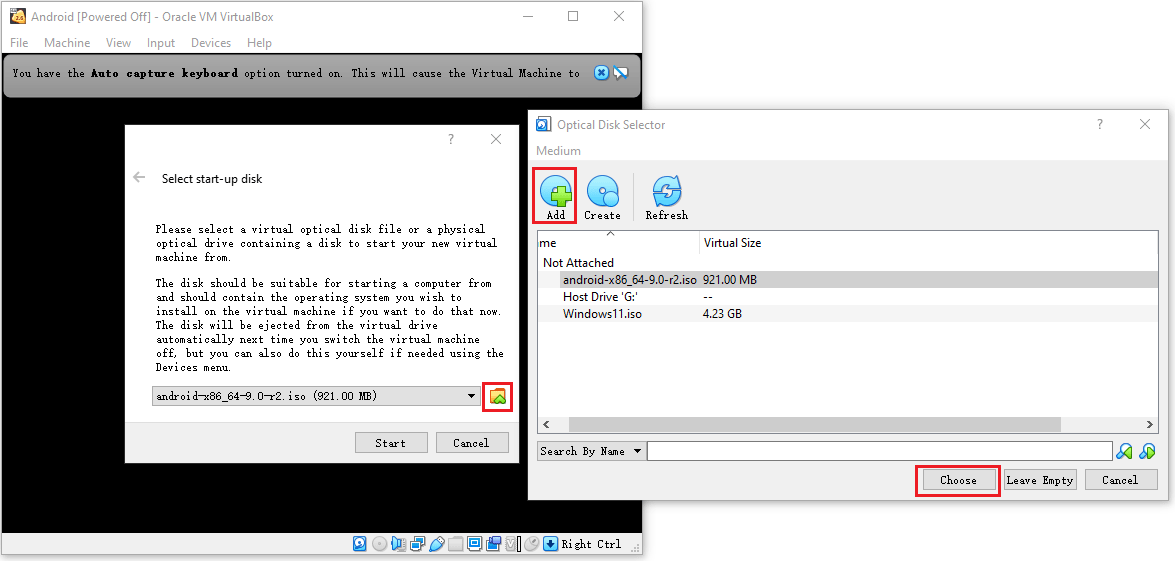Click the 921.00 MB size cell
This screenshot has height=561, width=1175.
[730, 279]
